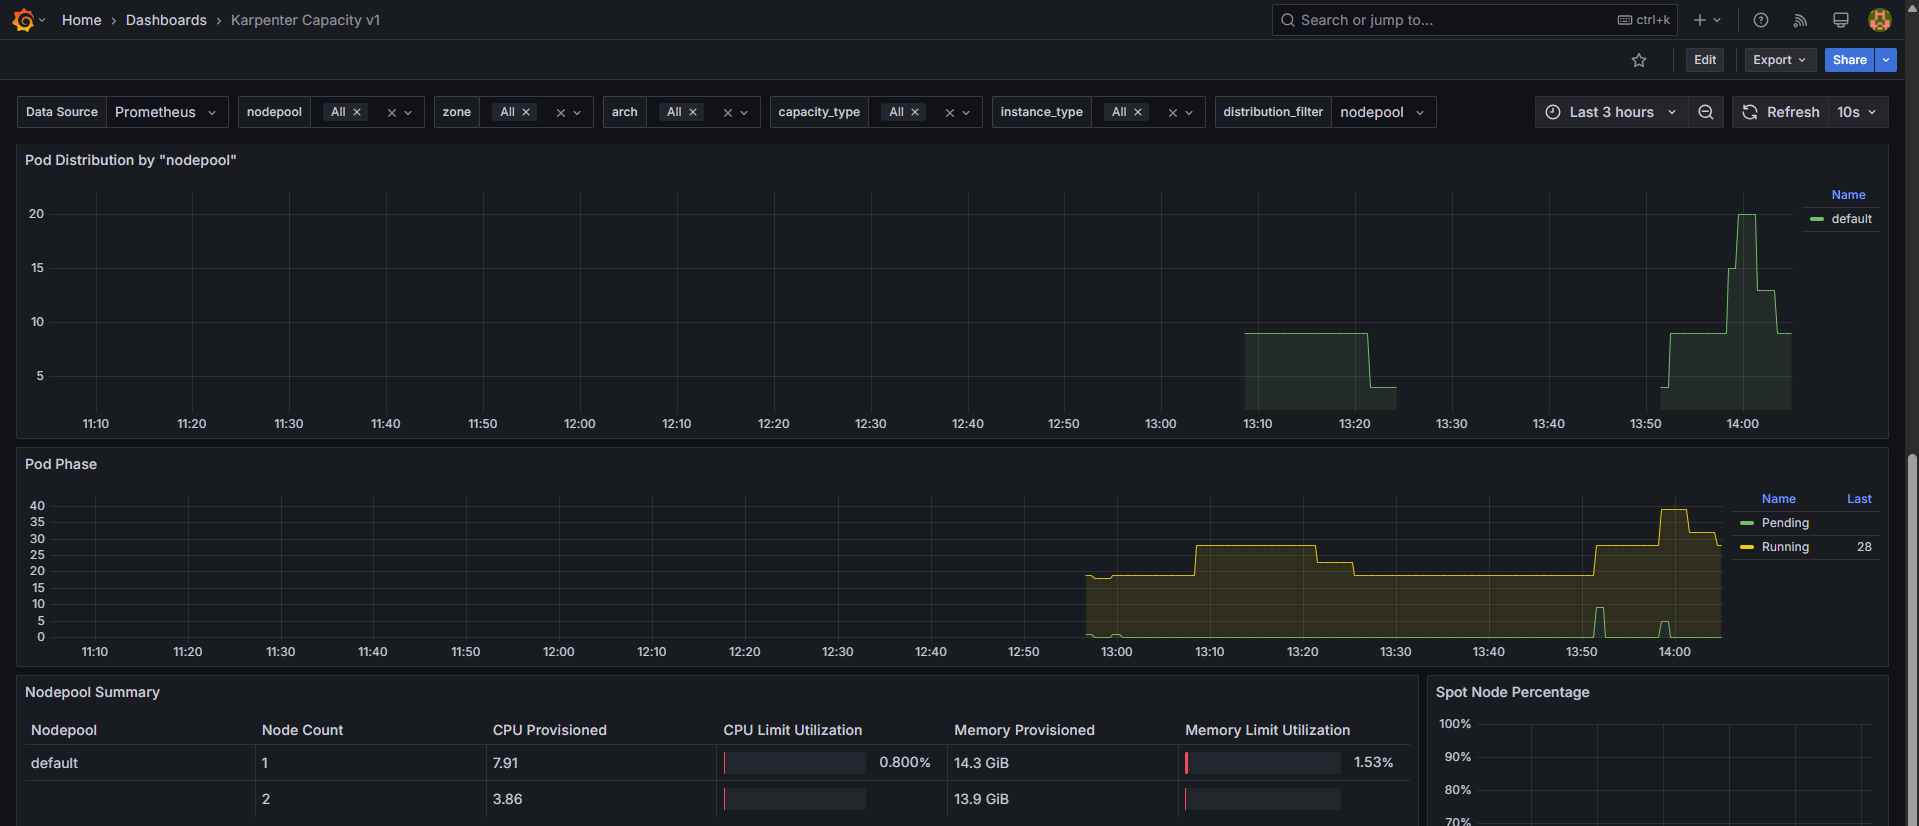Expand the dropdown next to the plus icon
1919x826 pixels.
[1718, 20]
